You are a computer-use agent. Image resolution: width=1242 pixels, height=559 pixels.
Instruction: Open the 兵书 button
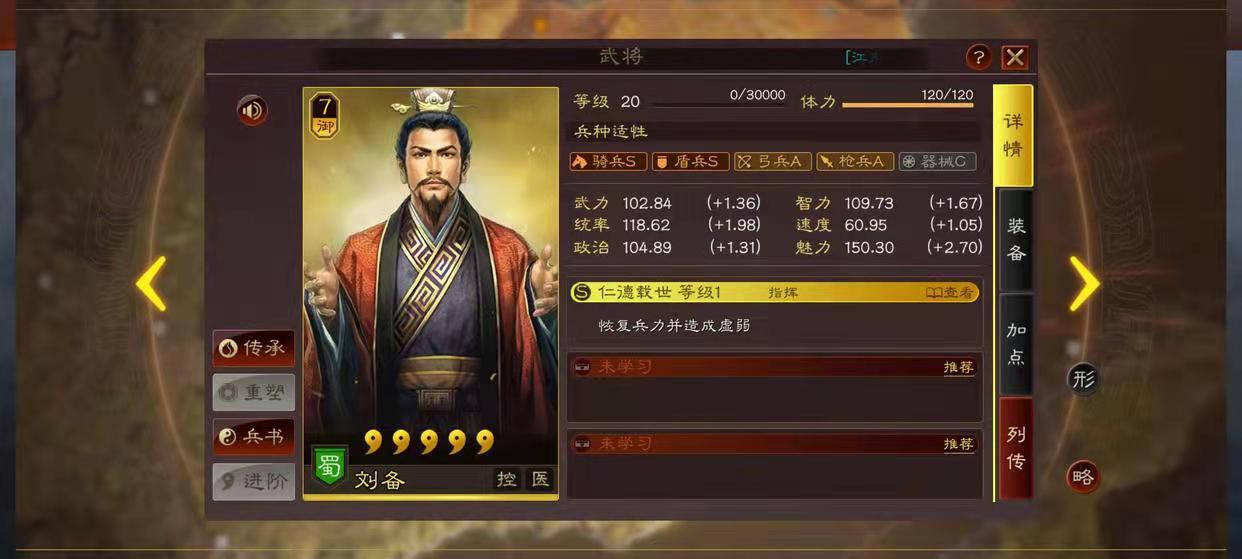click(x=254, y=437)
